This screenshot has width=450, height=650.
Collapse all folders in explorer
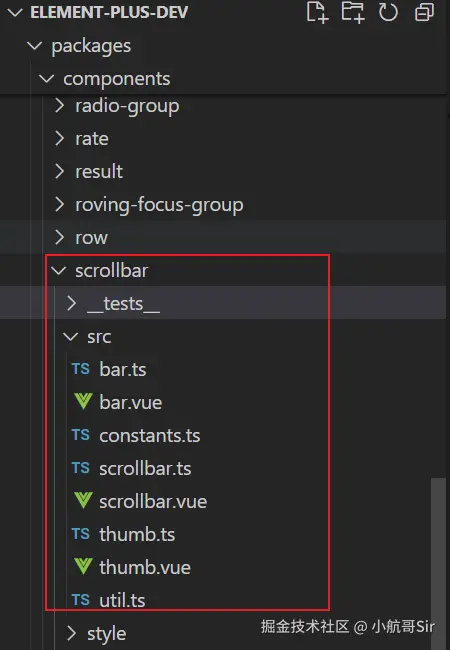(424, 12)
